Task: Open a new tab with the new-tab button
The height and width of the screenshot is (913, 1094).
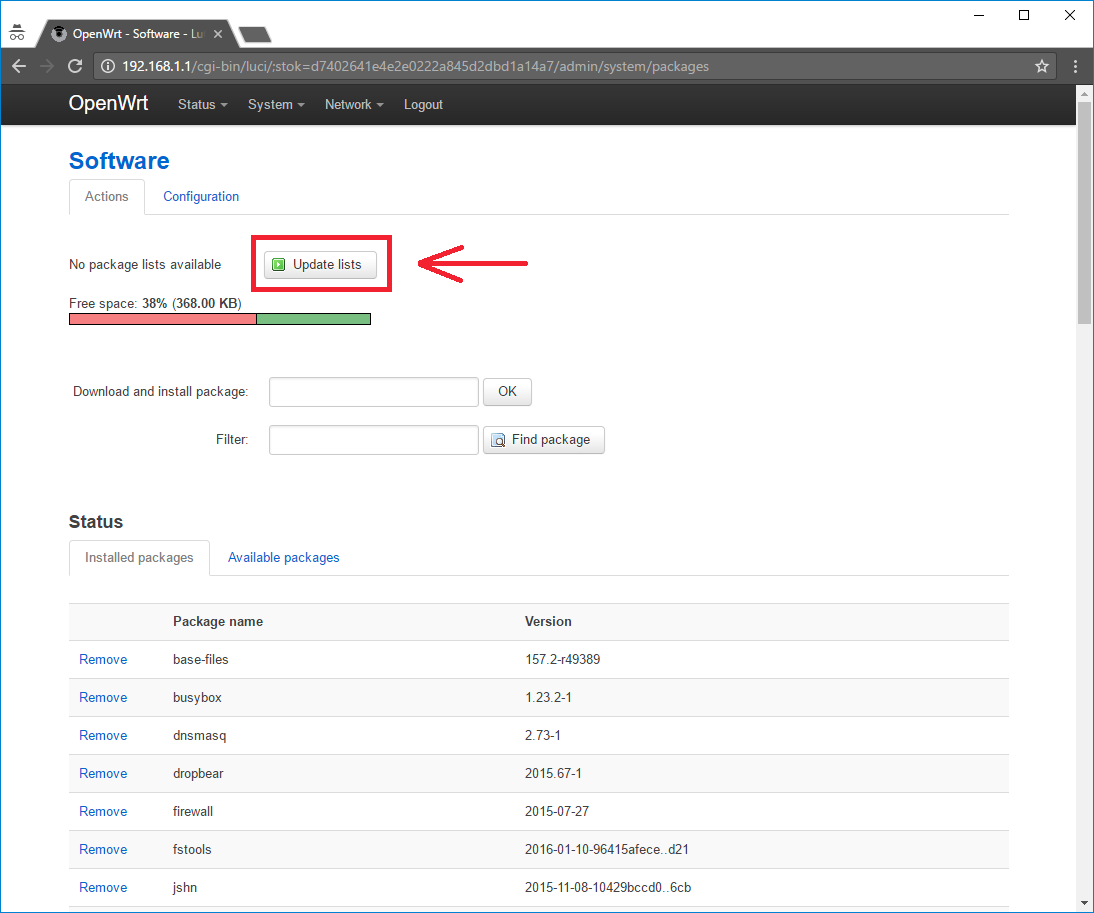Action: click(x=255, y=34)
